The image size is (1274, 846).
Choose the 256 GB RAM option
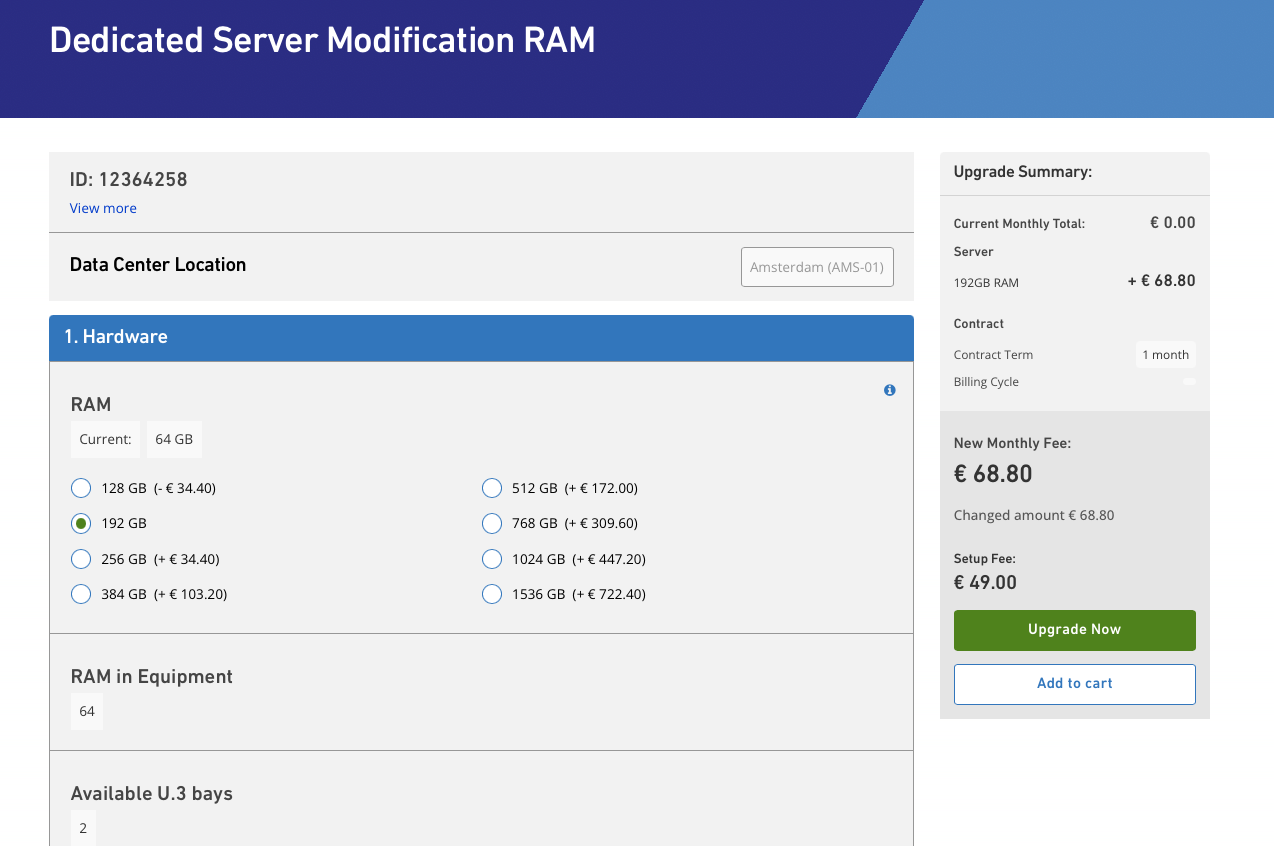[81, 559]
